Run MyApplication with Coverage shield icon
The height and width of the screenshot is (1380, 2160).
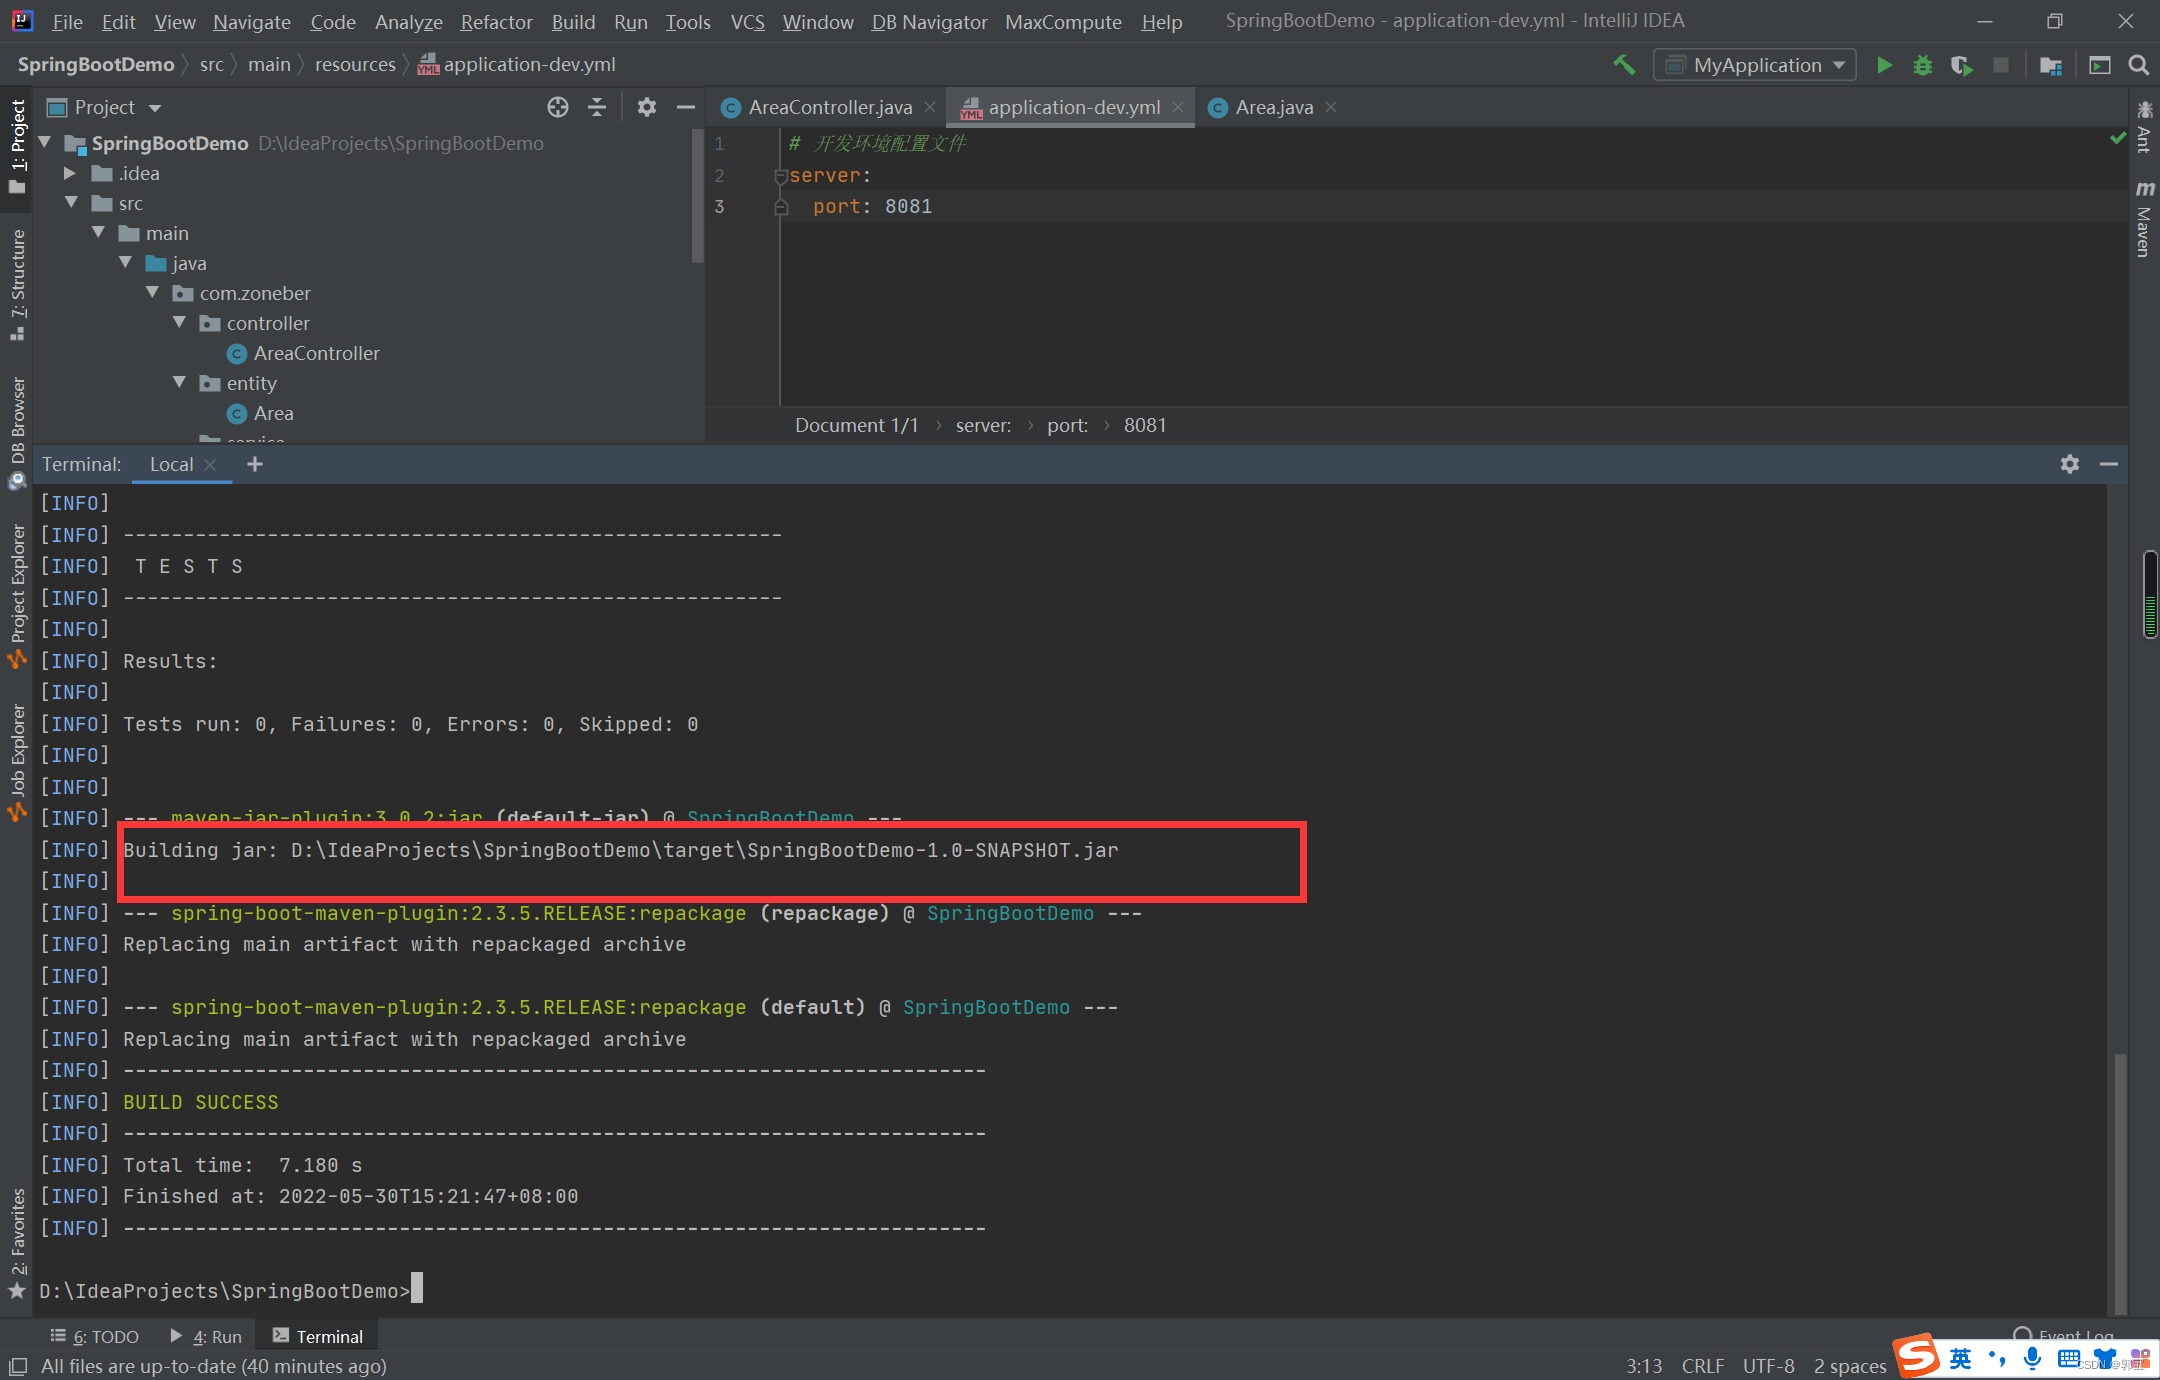(x=1961, y=64)
